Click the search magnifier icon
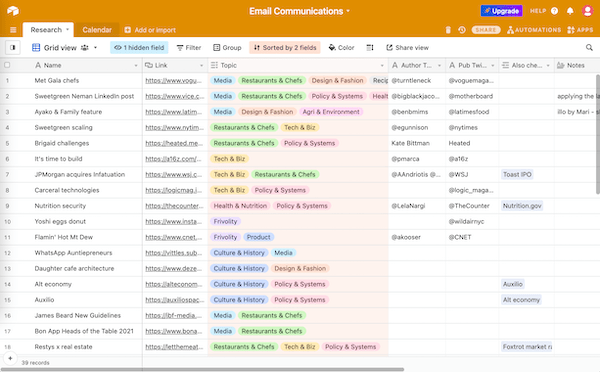 [x=589, y=47]
